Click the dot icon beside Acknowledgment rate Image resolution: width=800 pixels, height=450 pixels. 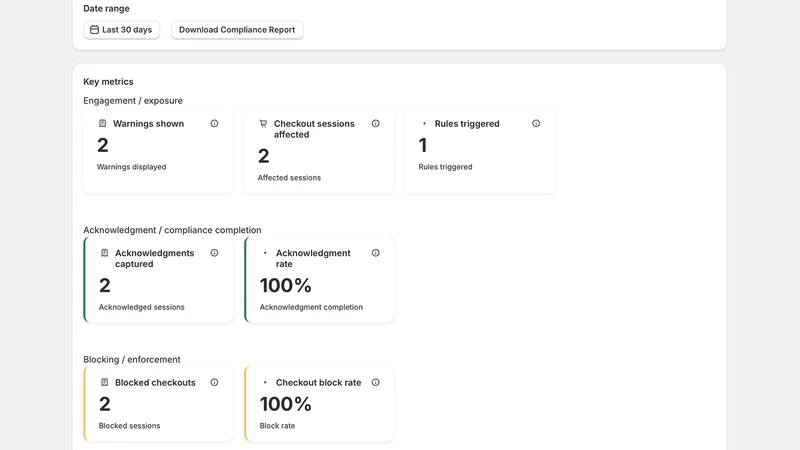coord(265,253)
